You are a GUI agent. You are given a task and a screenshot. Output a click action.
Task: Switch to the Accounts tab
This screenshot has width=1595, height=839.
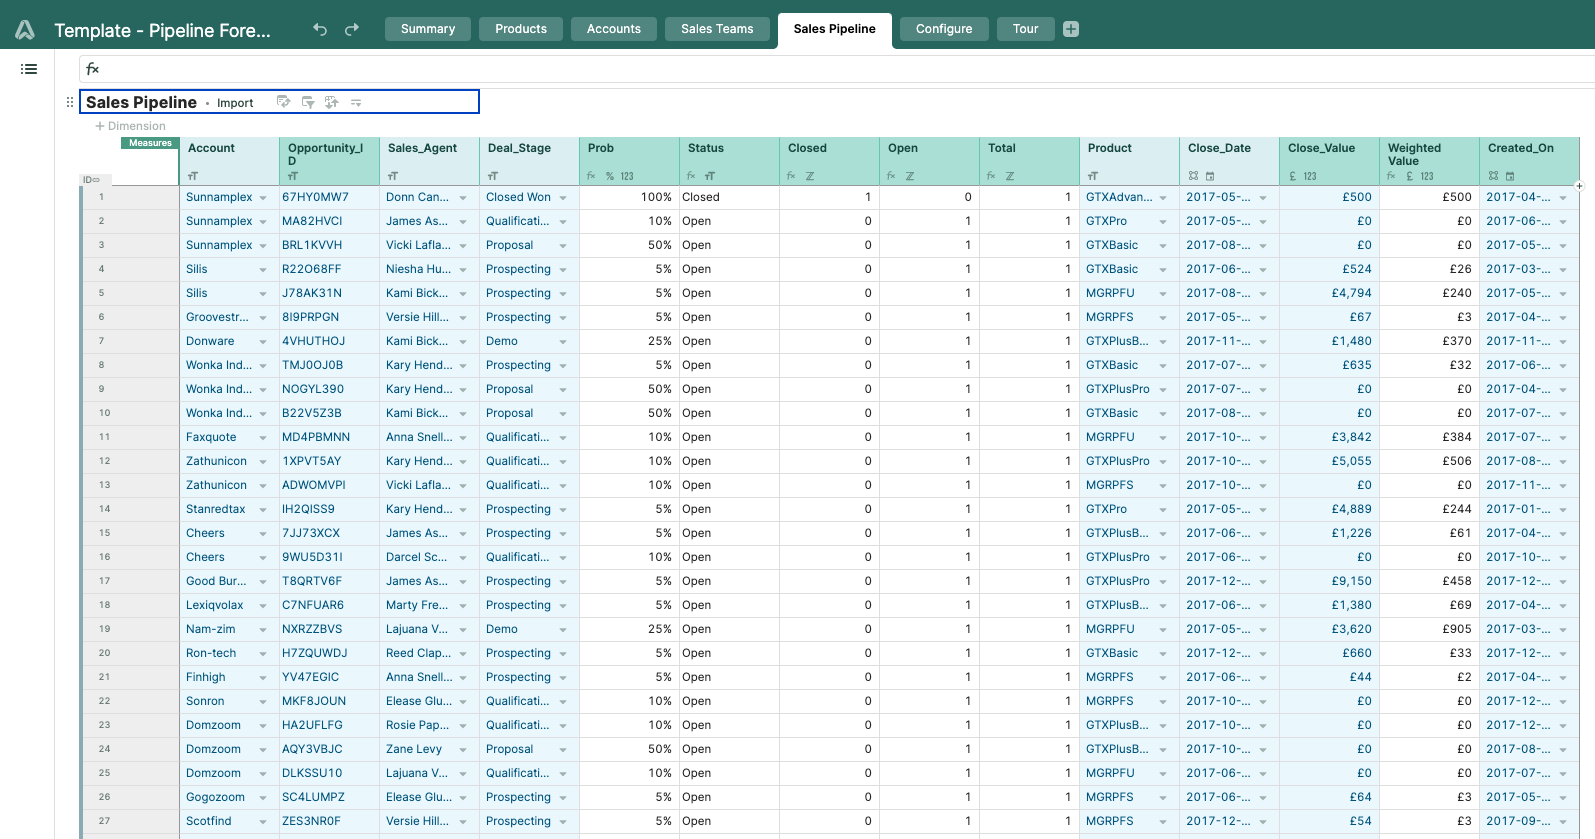614,29
